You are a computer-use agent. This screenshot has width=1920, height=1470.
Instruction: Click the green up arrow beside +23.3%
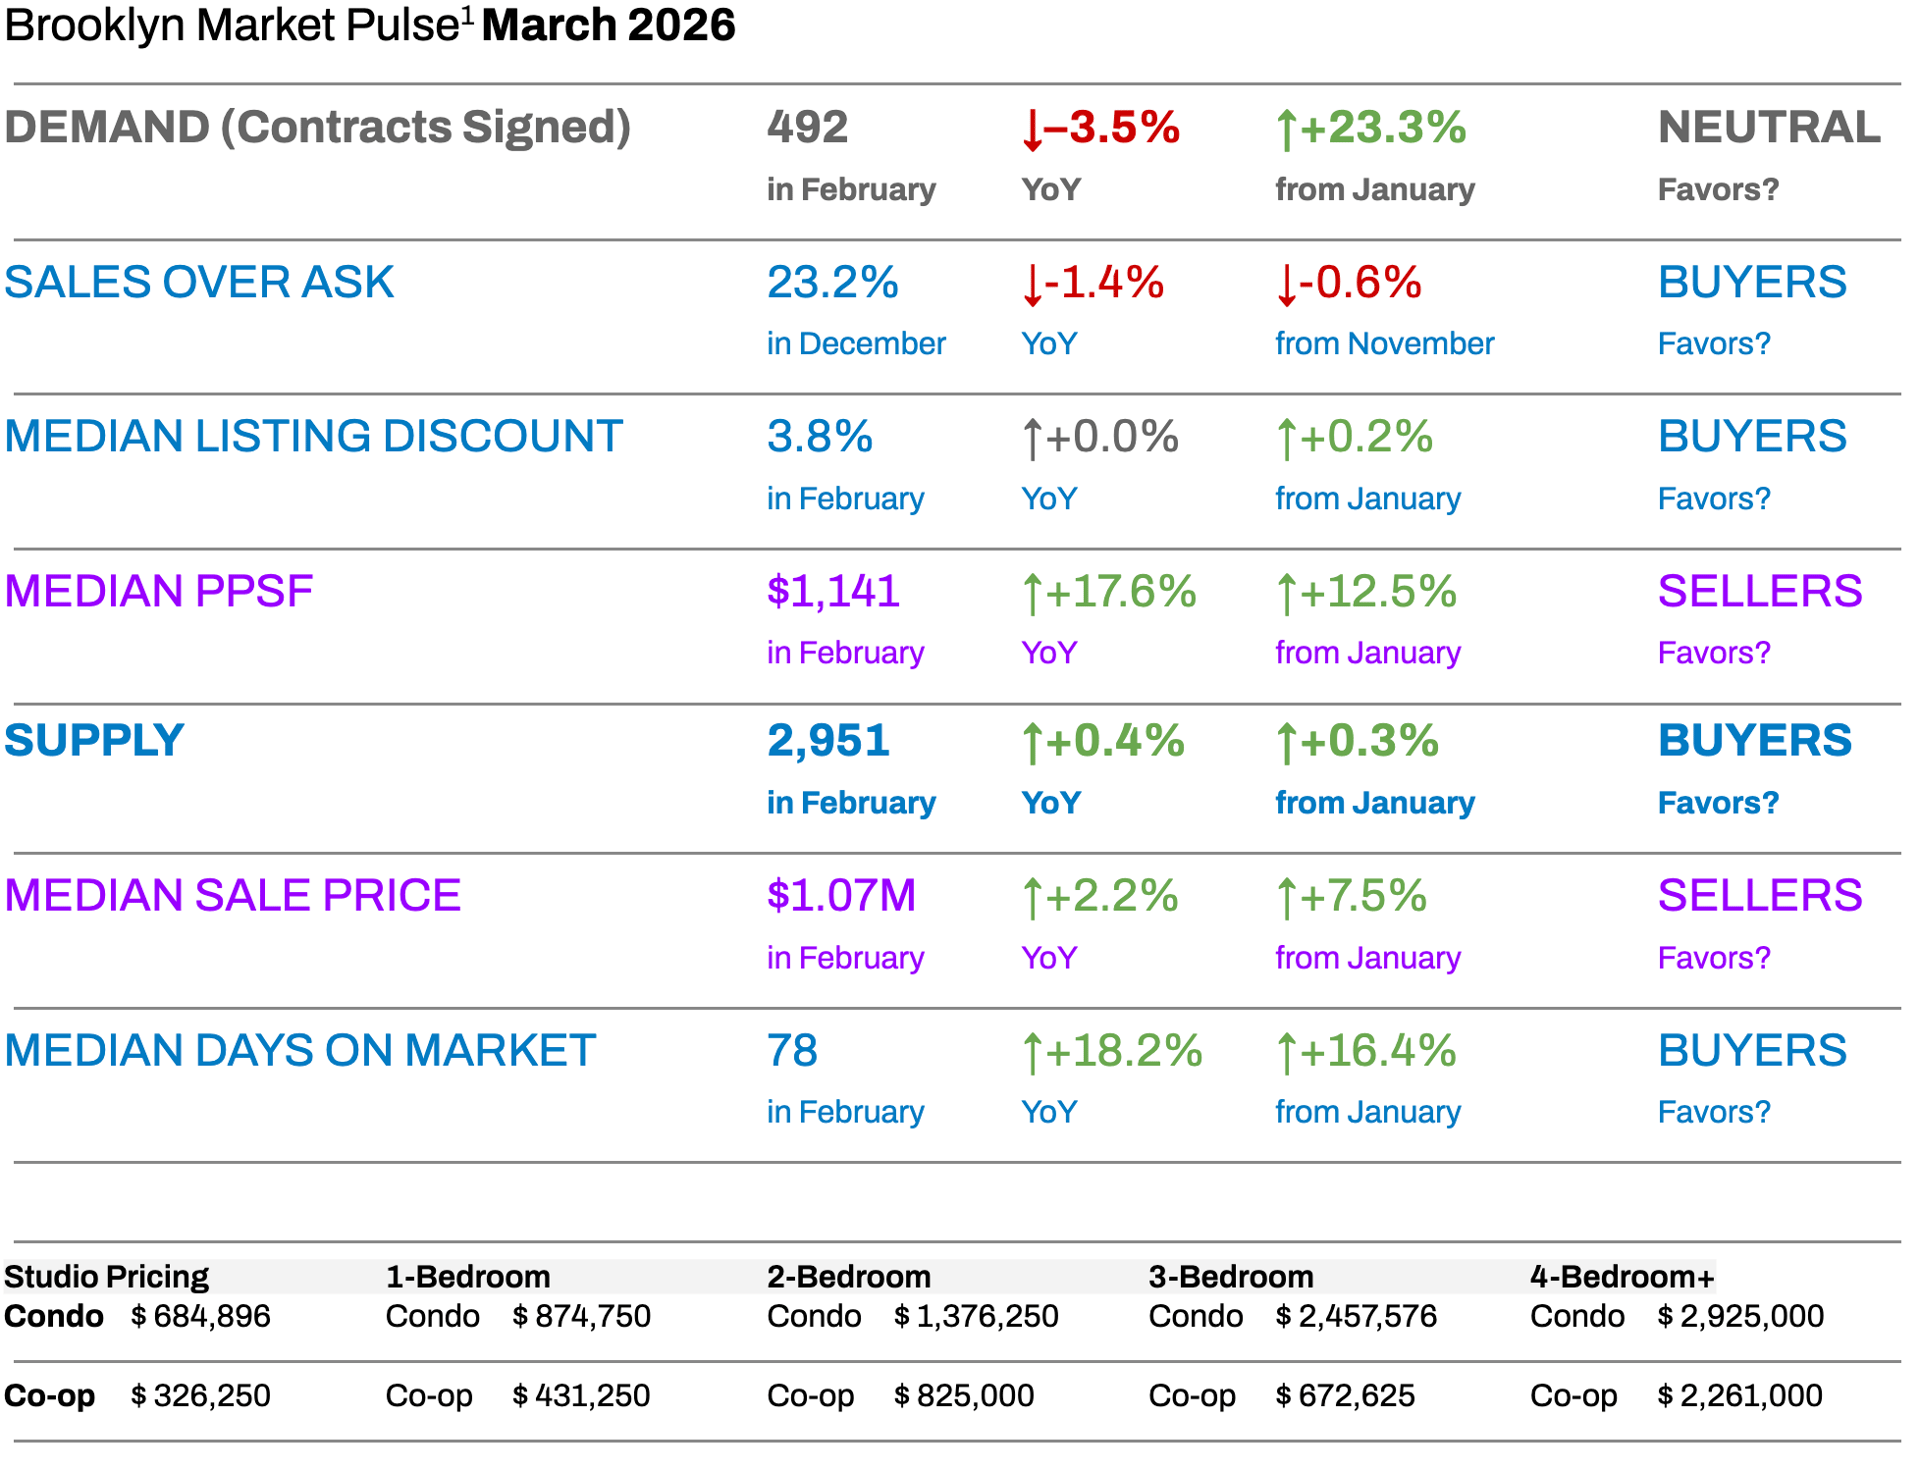(x=1286, y=130)
